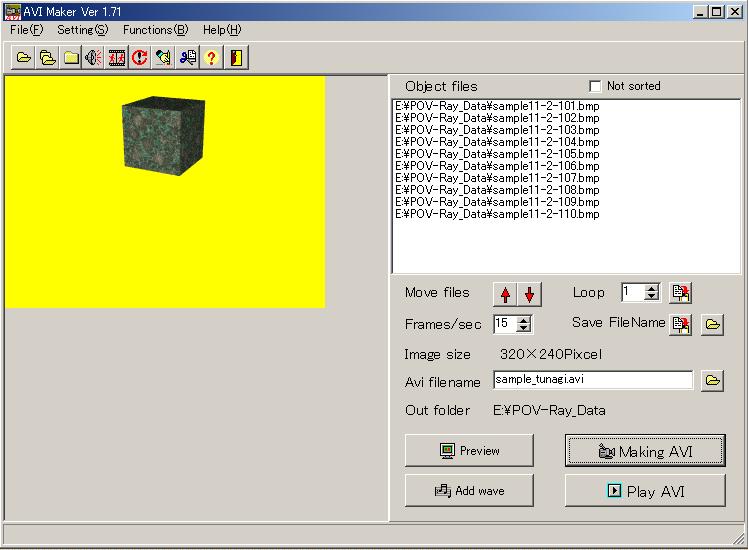
Task: Open the File(F) menu
Action: coord(27,30)
